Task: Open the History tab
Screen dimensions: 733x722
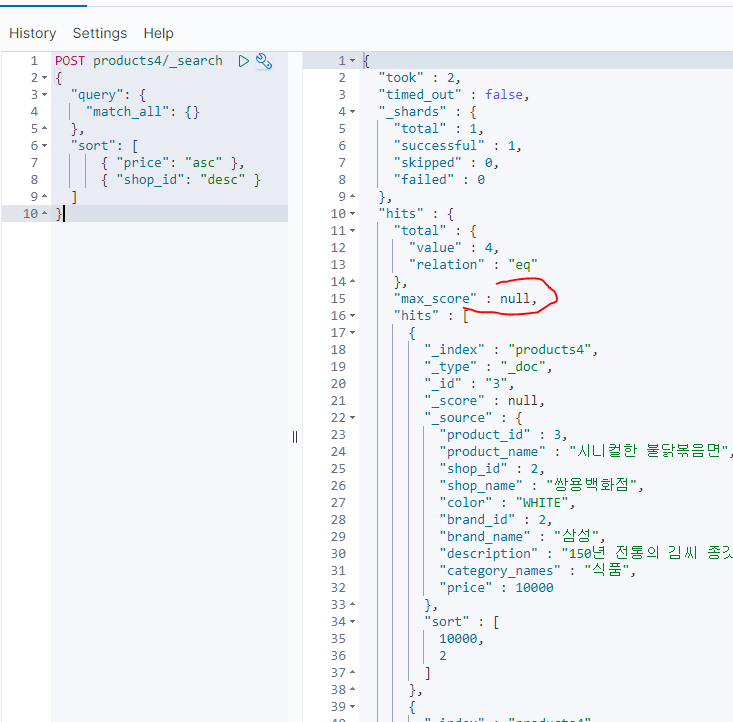Action: 32,33
